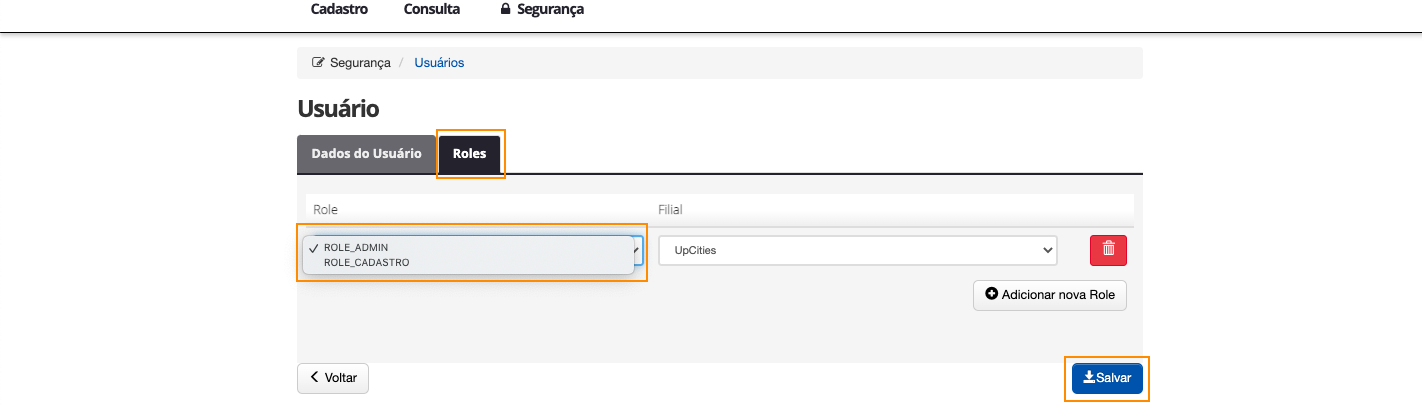Open the Consulta menu
1422x406 pixels.
click(432, 9)
